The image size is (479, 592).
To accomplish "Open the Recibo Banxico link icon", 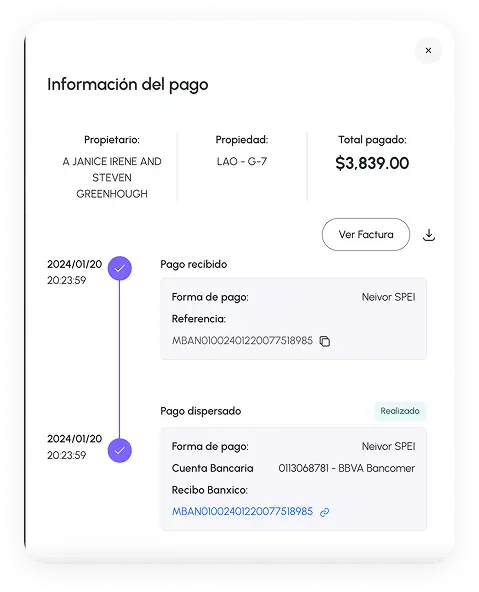I will coord(325,512).
